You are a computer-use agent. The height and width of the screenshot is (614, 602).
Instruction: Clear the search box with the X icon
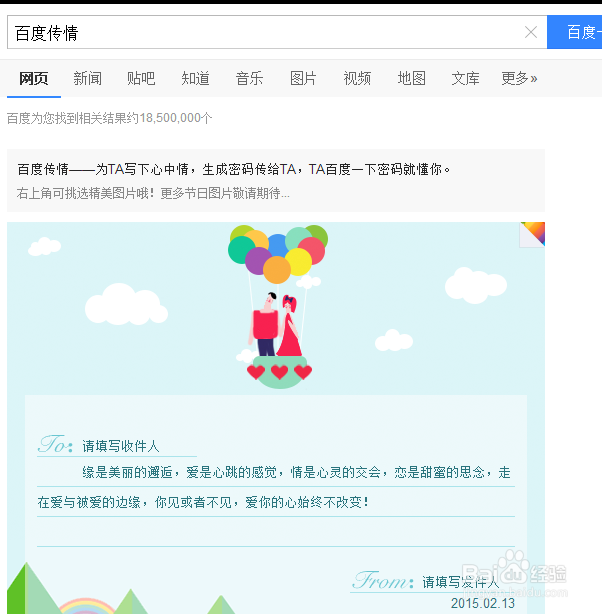(531, 32)
